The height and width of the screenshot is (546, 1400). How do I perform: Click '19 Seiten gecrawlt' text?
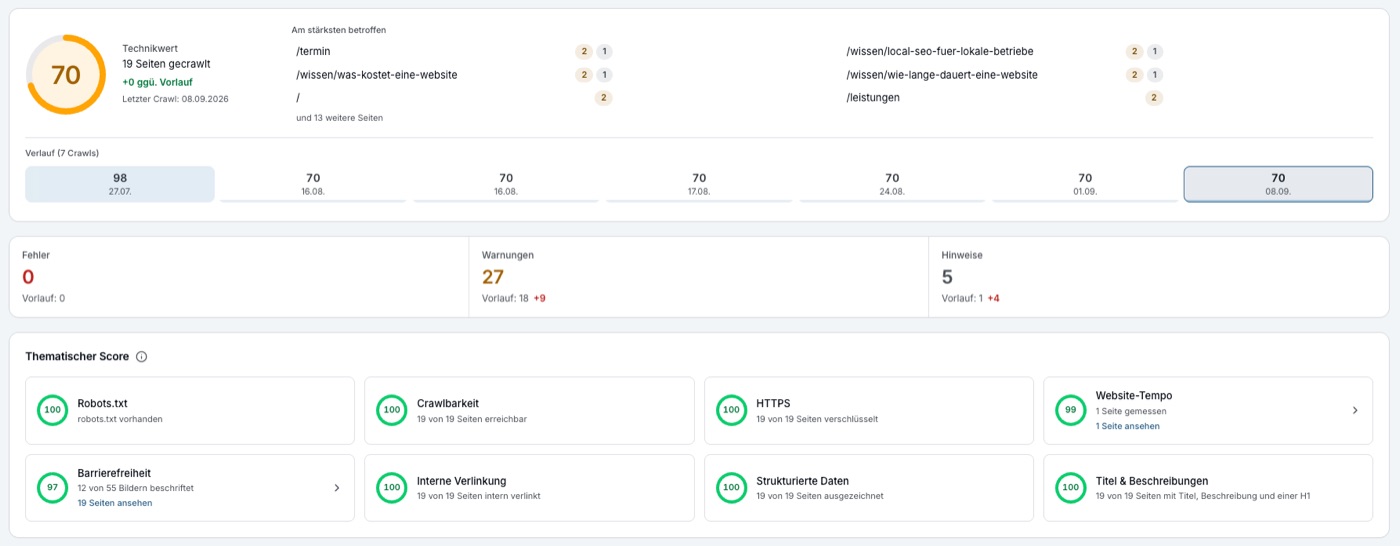point(166,64)
